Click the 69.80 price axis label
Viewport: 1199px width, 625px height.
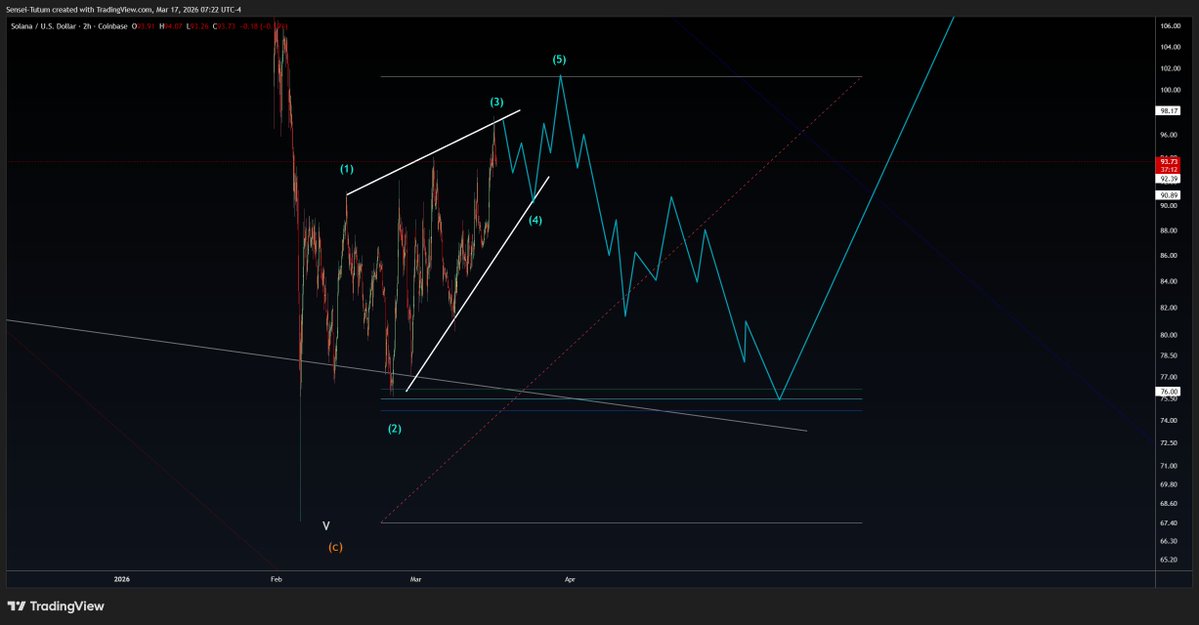(x=1170, y=485)
